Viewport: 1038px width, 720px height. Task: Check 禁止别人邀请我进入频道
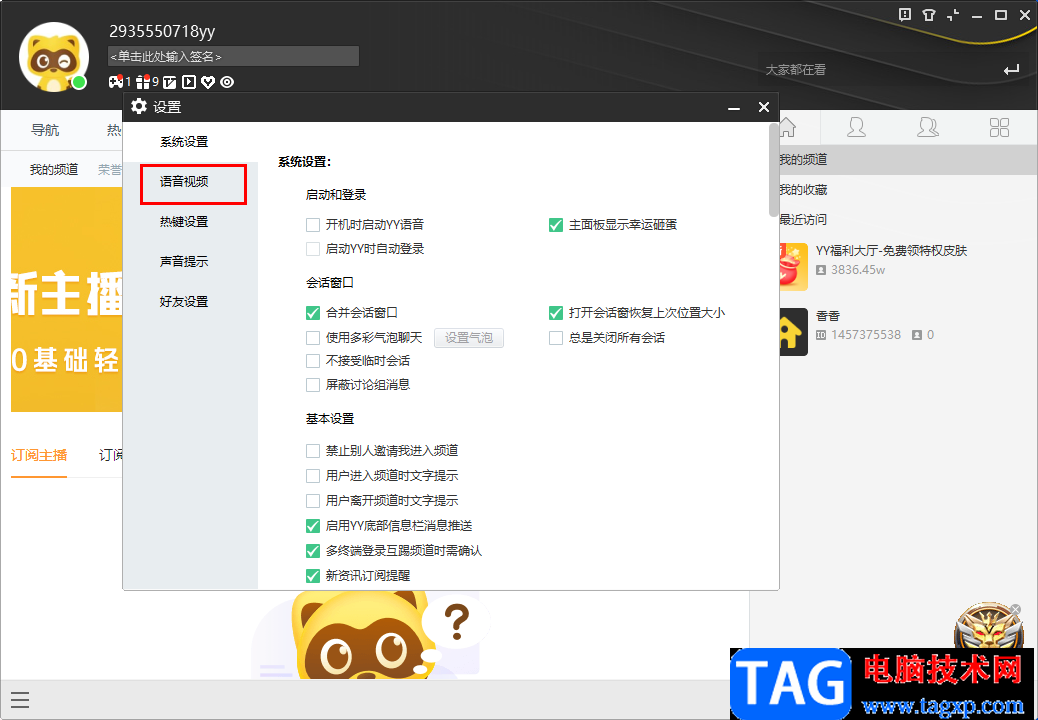(313, 451)
